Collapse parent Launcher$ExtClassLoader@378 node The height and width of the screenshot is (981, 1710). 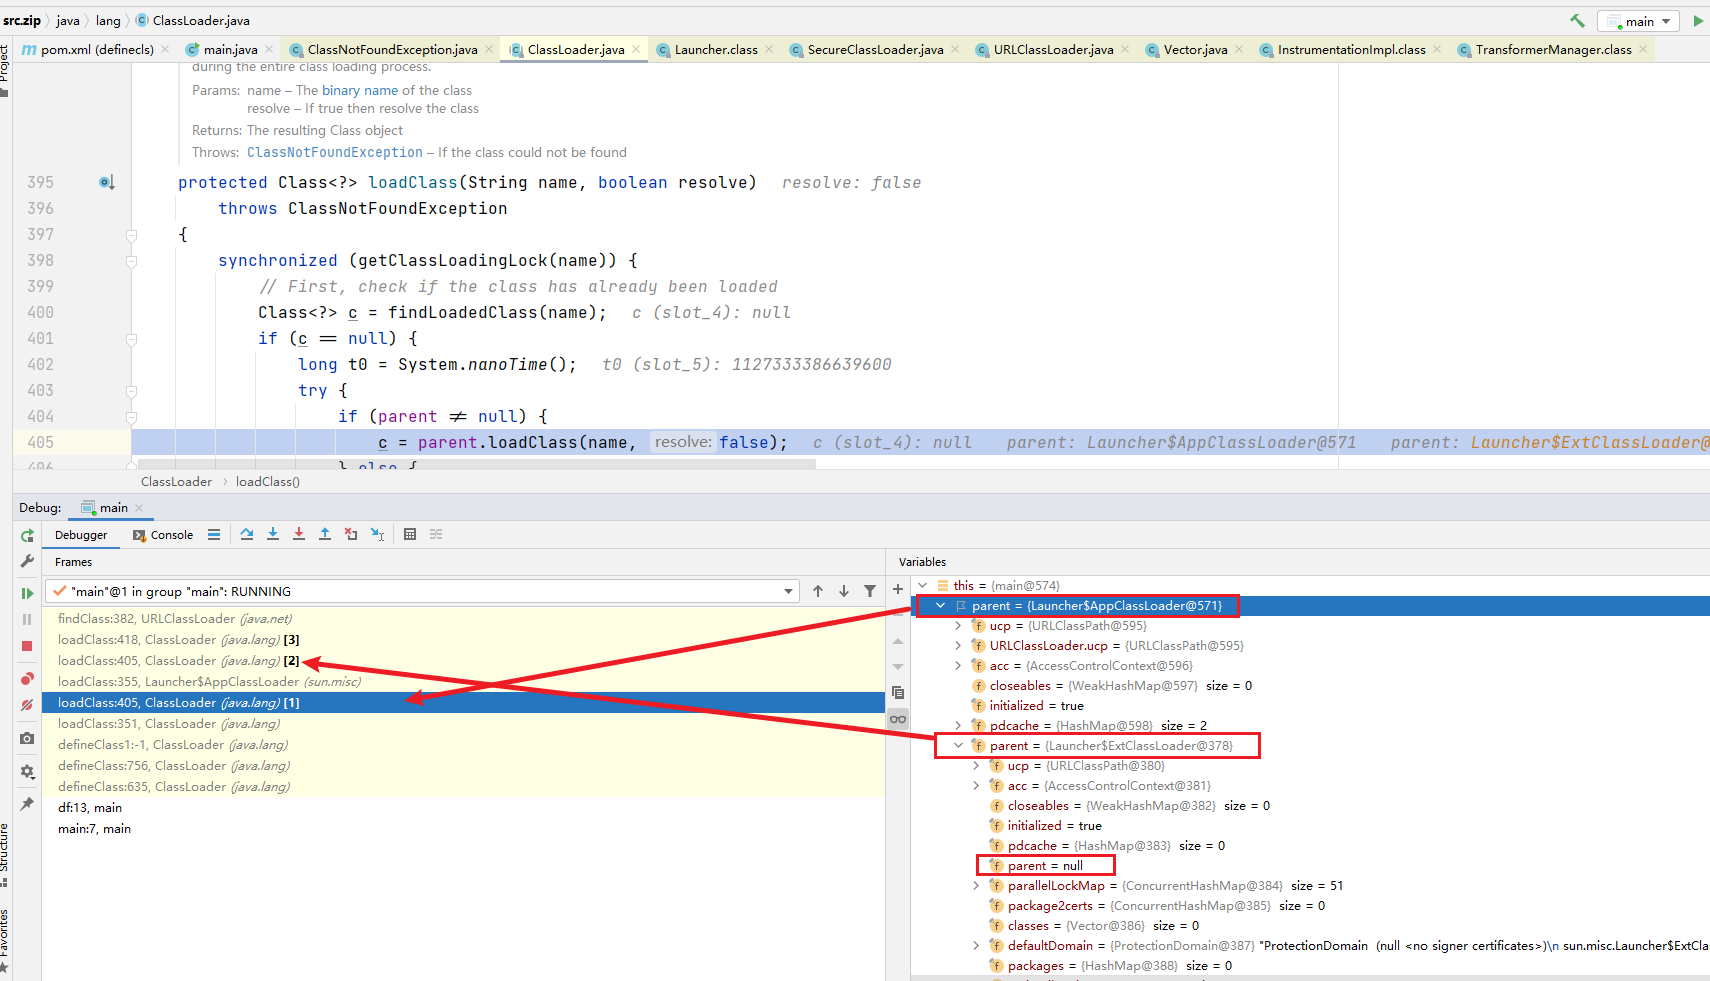[x=958, y=745]
